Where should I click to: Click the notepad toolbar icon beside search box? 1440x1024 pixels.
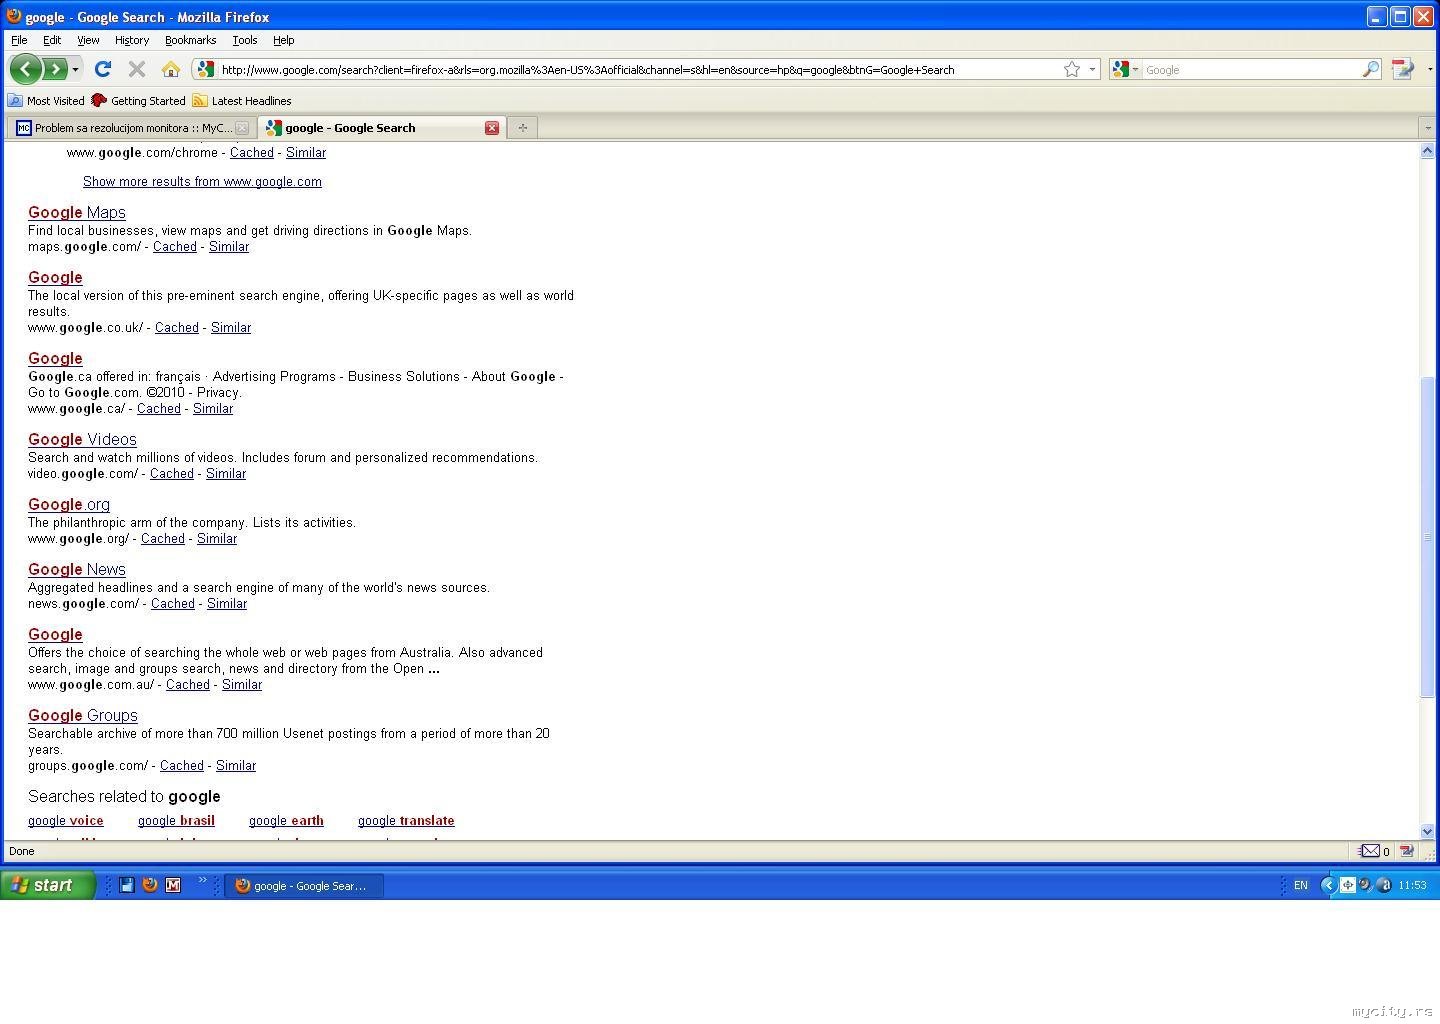point(1403,69)
